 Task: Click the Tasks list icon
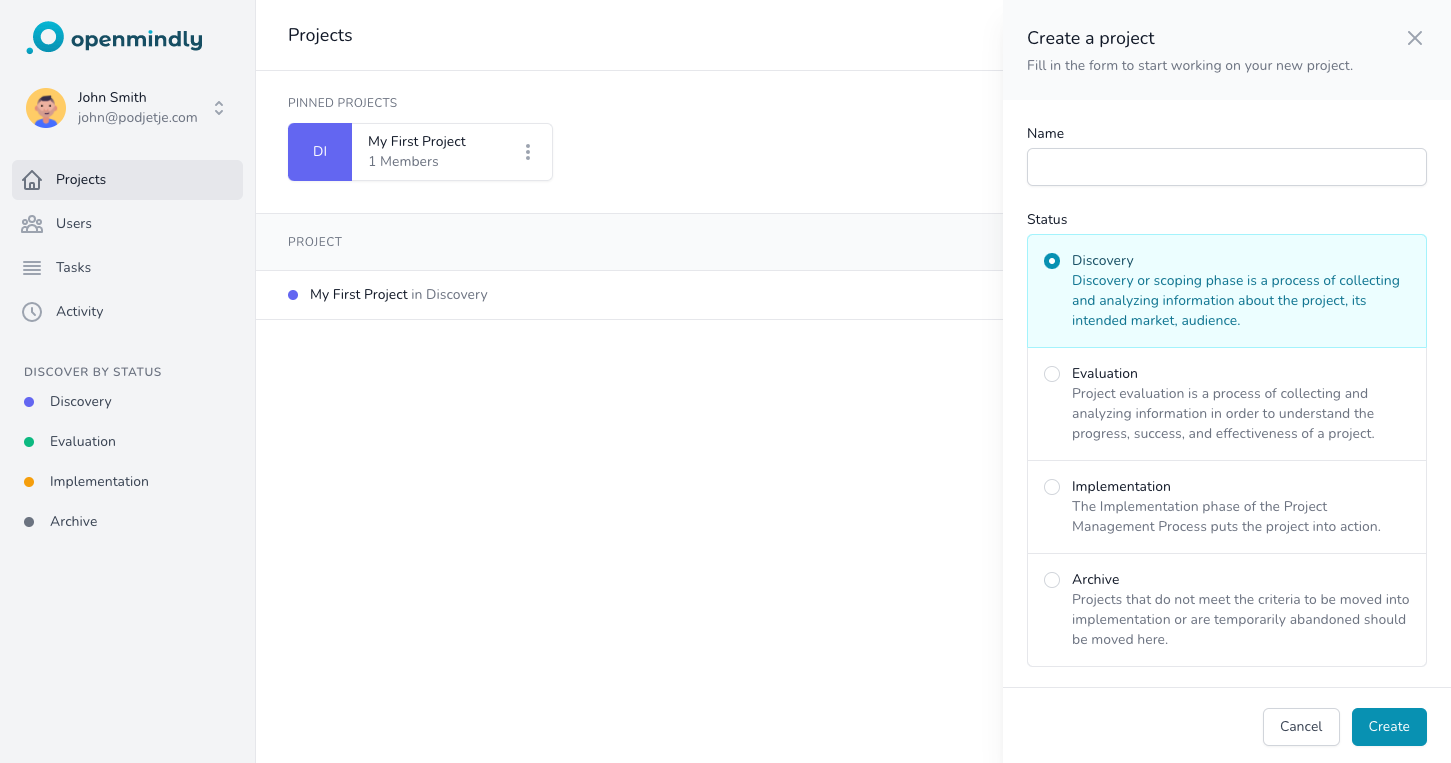point(32,268)
